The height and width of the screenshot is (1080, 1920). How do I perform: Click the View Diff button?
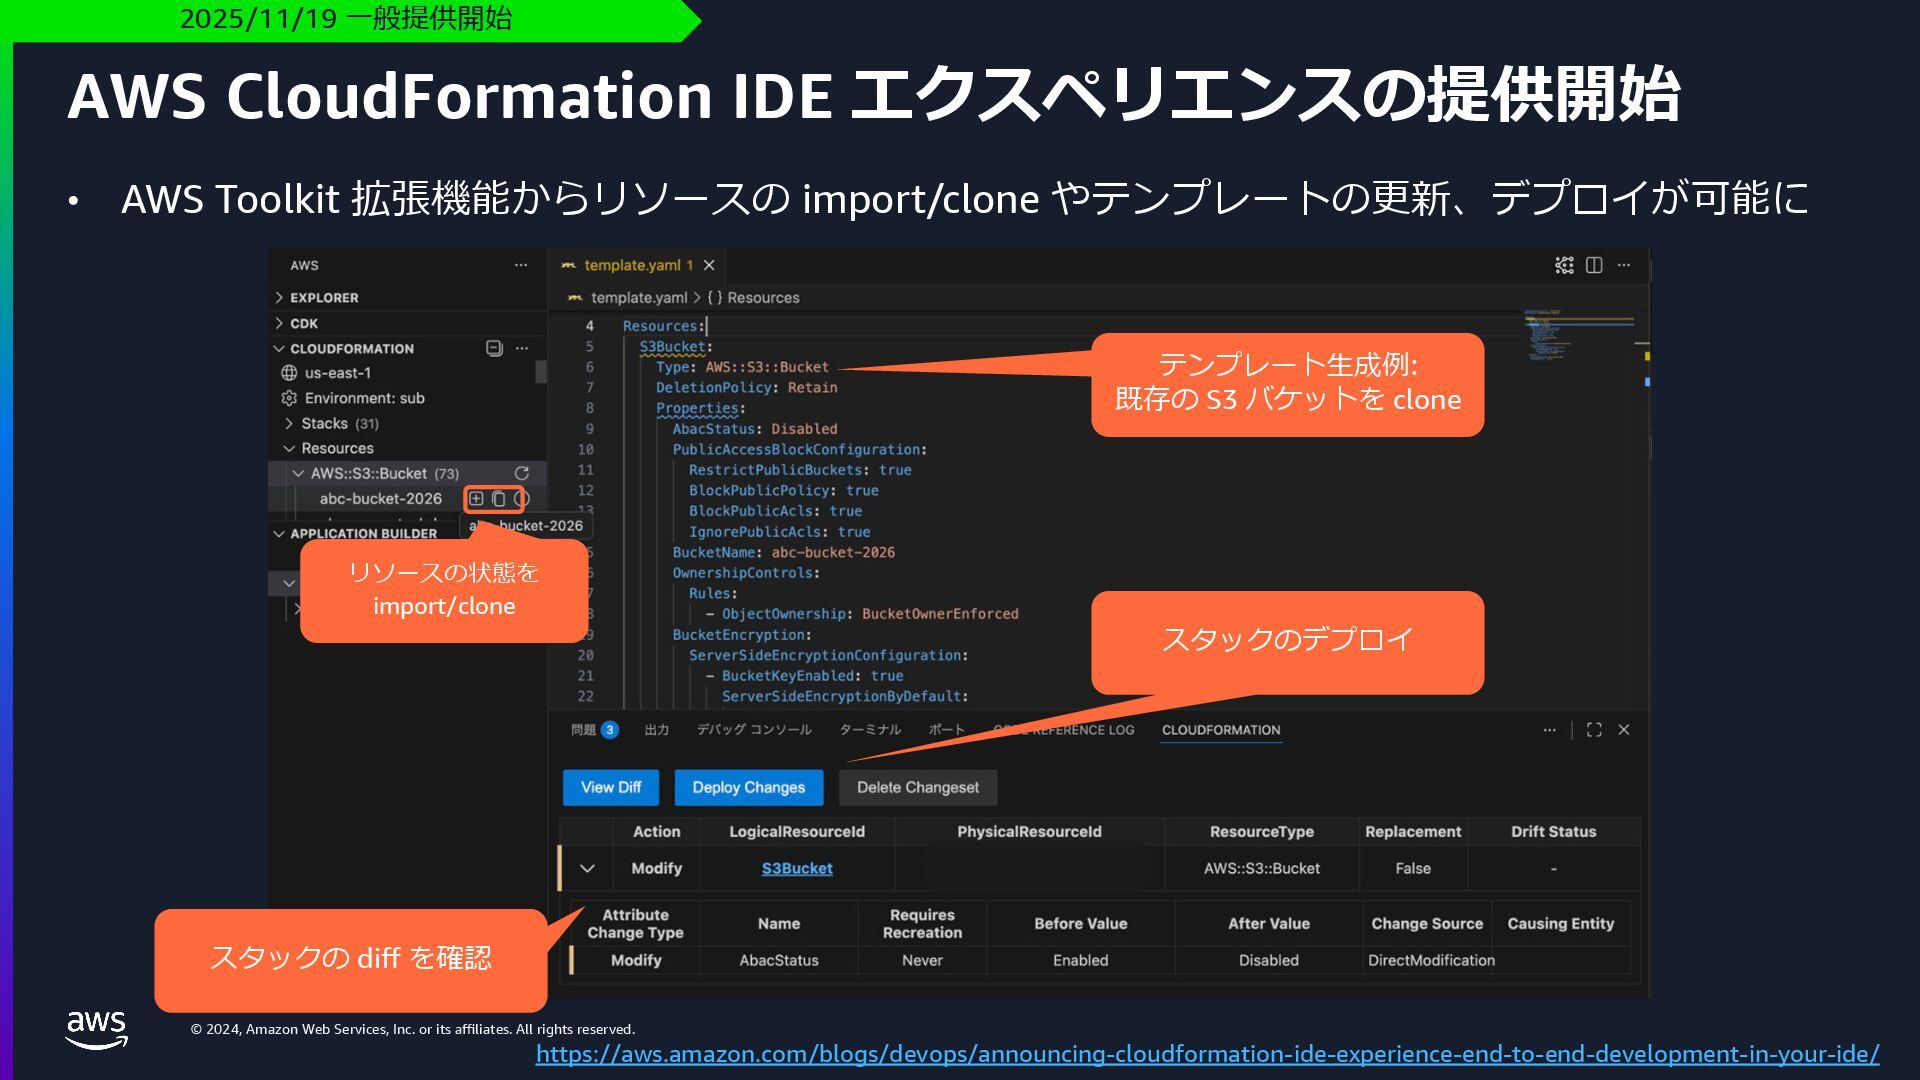(x=610, y=787)
